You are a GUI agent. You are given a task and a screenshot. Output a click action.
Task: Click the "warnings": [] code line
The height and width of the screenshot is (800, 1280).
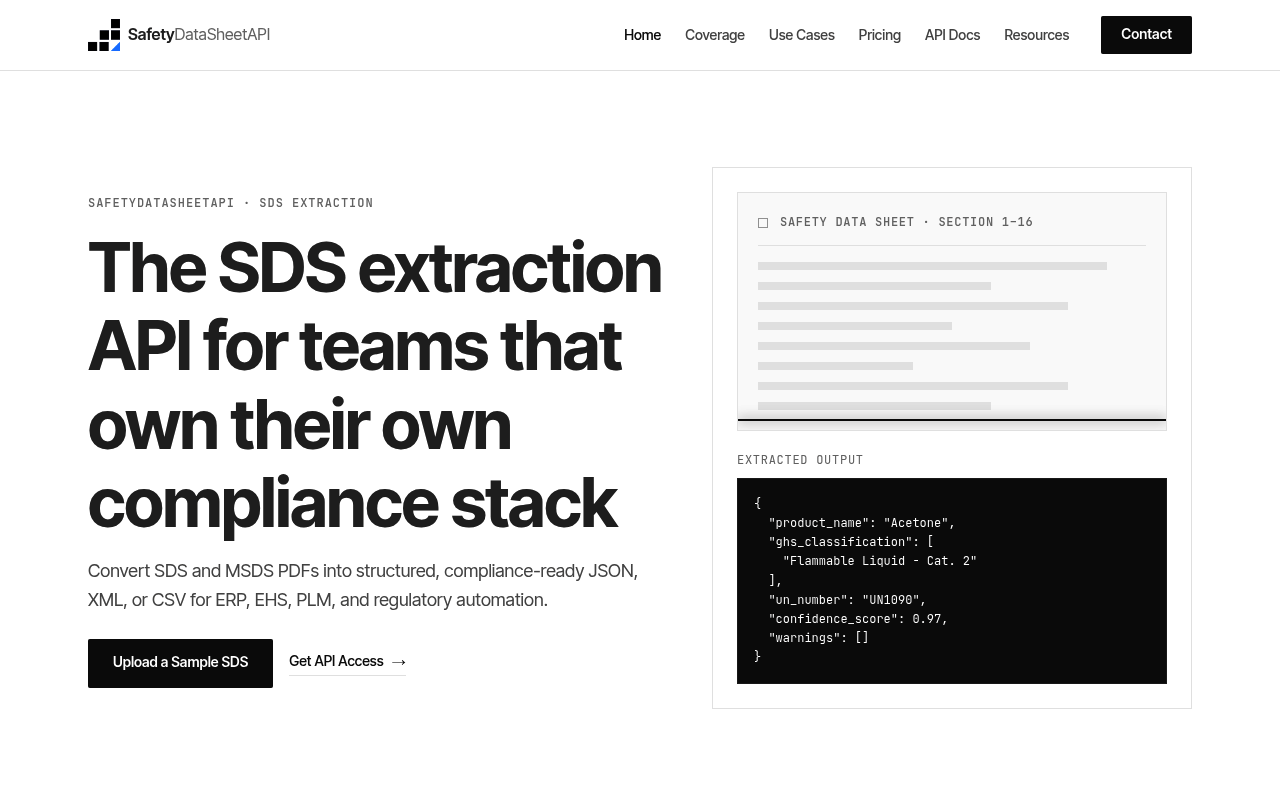tap(818, 638)
